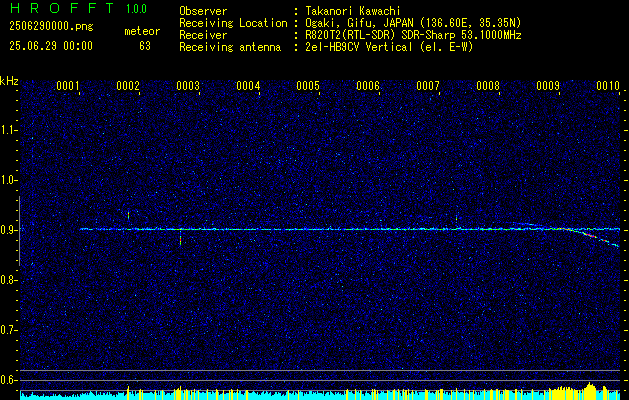The height and width of the screenshot is (400, 629).
Task: Click the meteor echo above the carrier near 0002
Action: (x=128, y=215)
